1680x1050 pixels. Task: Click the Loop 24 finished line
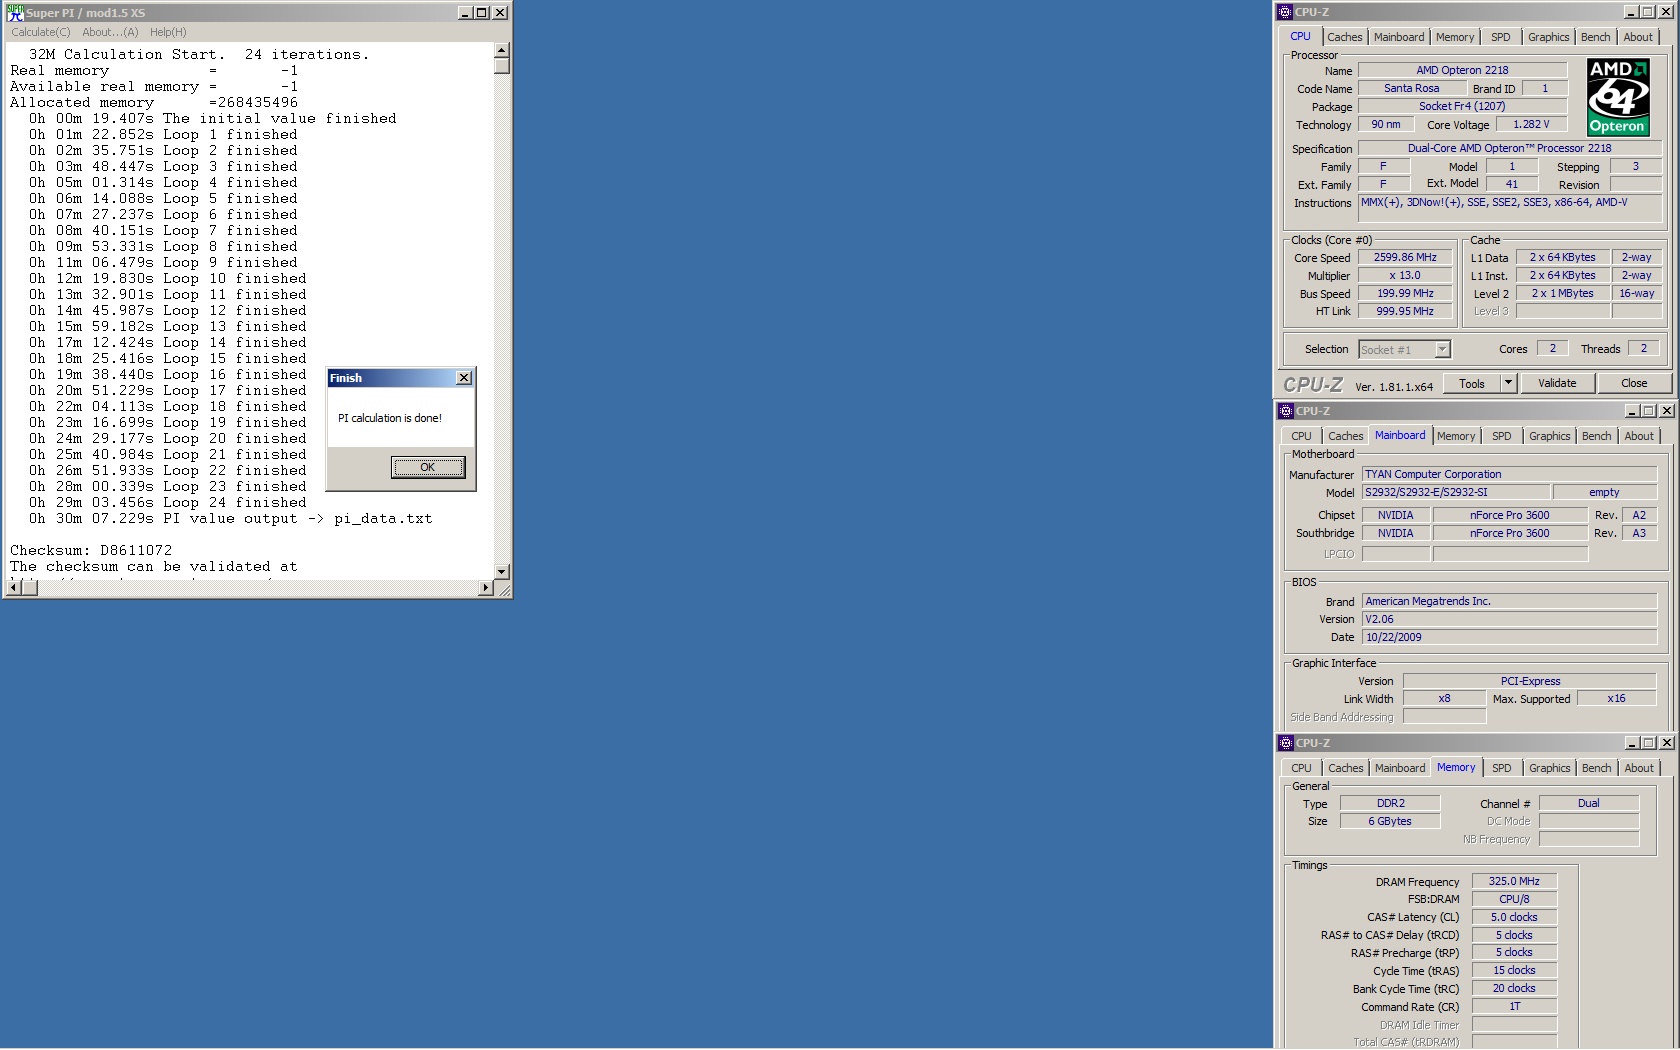(168, 503)
